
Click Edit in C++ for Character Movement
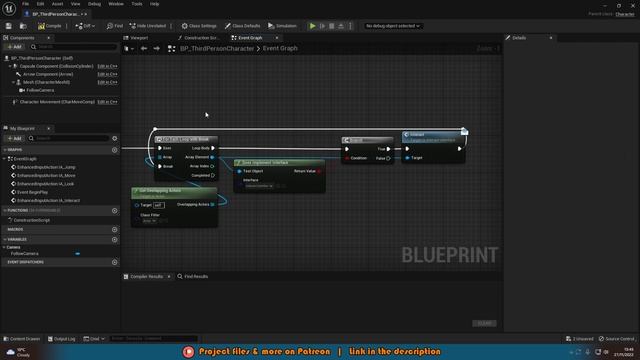[107, 102]
